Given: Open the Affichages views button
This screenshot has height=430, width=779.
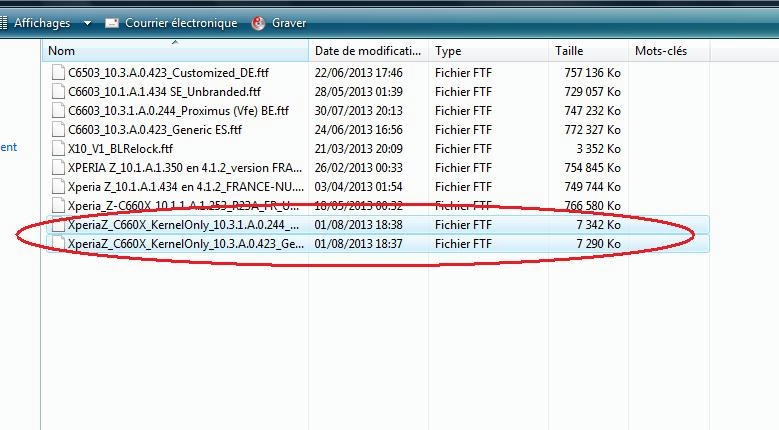Looking at the screenshot, I should pyautogui.click(x=36, y=23).
